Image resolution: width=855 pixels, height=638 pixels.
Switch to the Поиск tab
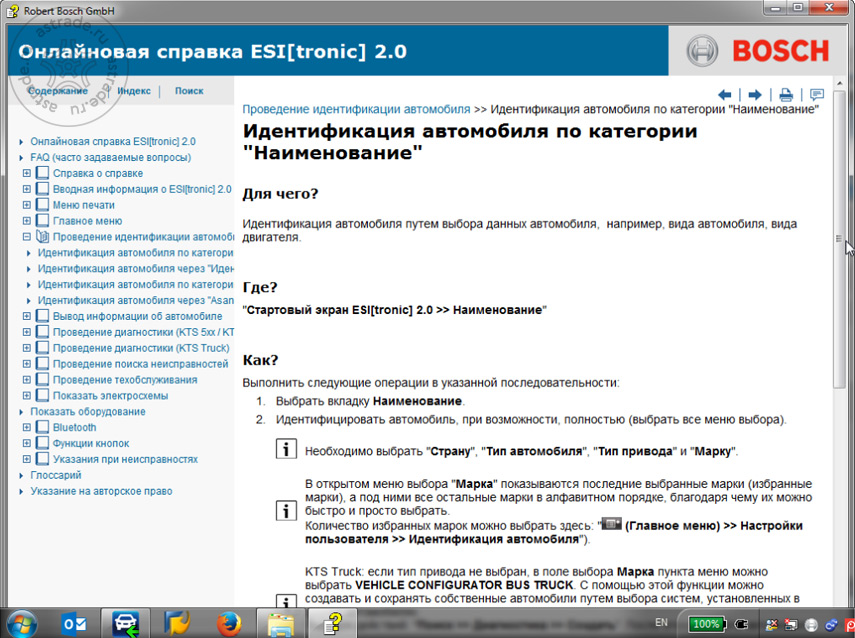(x=189, y=91)
